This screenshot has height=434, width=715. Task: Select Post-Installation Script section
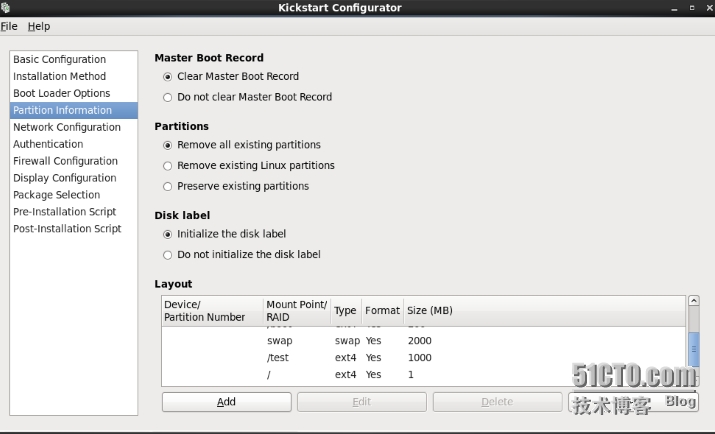(73, 228)
